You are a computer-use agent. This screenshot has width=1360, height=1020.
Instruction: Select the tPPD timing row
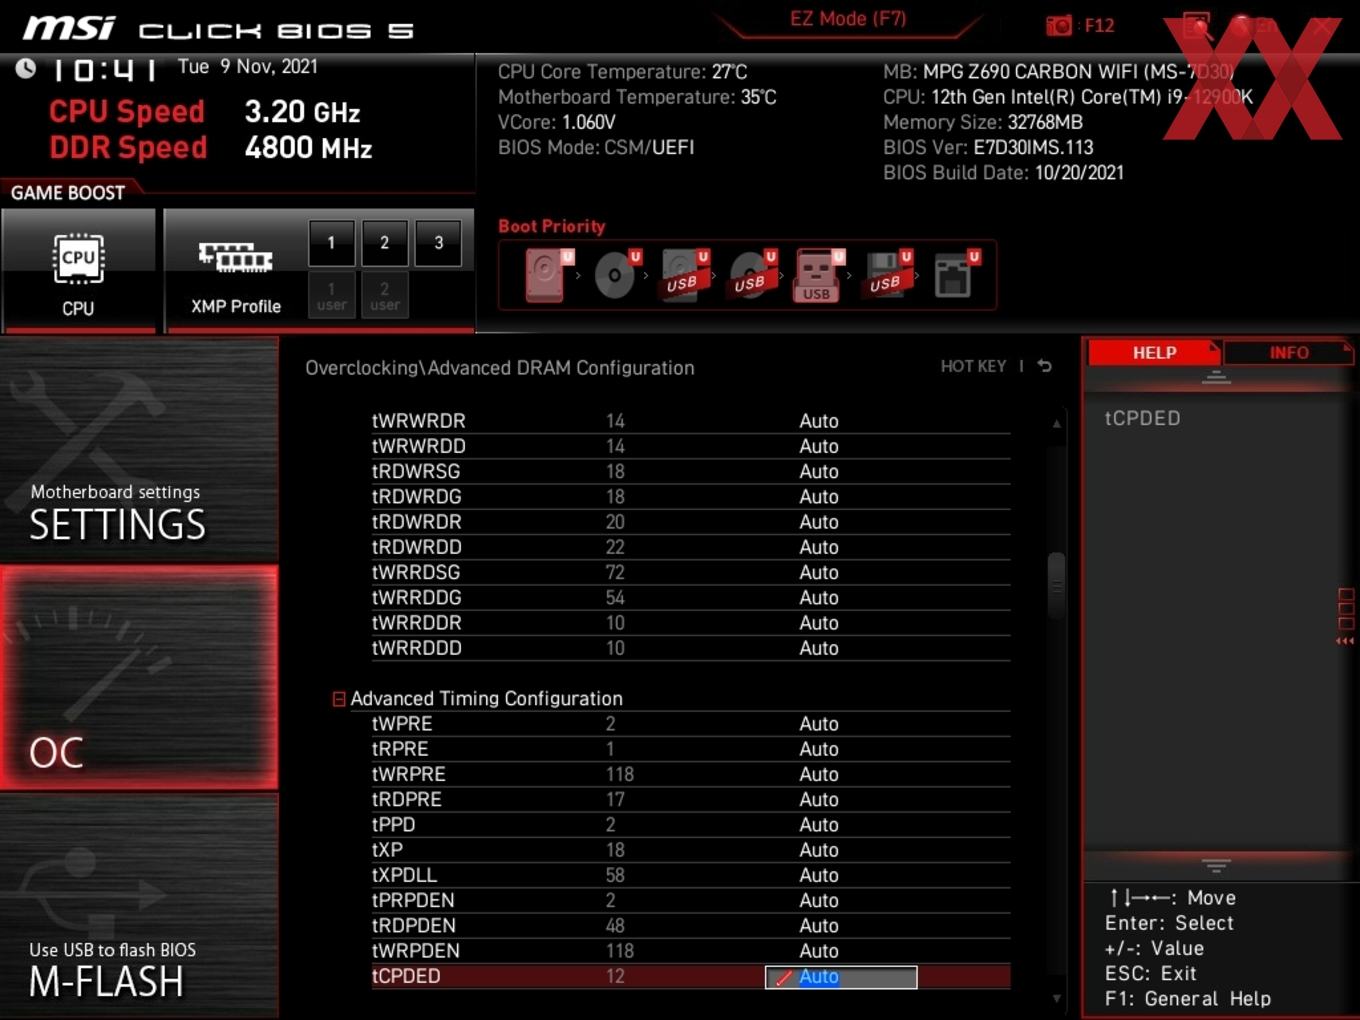click(x=690, y=825)
